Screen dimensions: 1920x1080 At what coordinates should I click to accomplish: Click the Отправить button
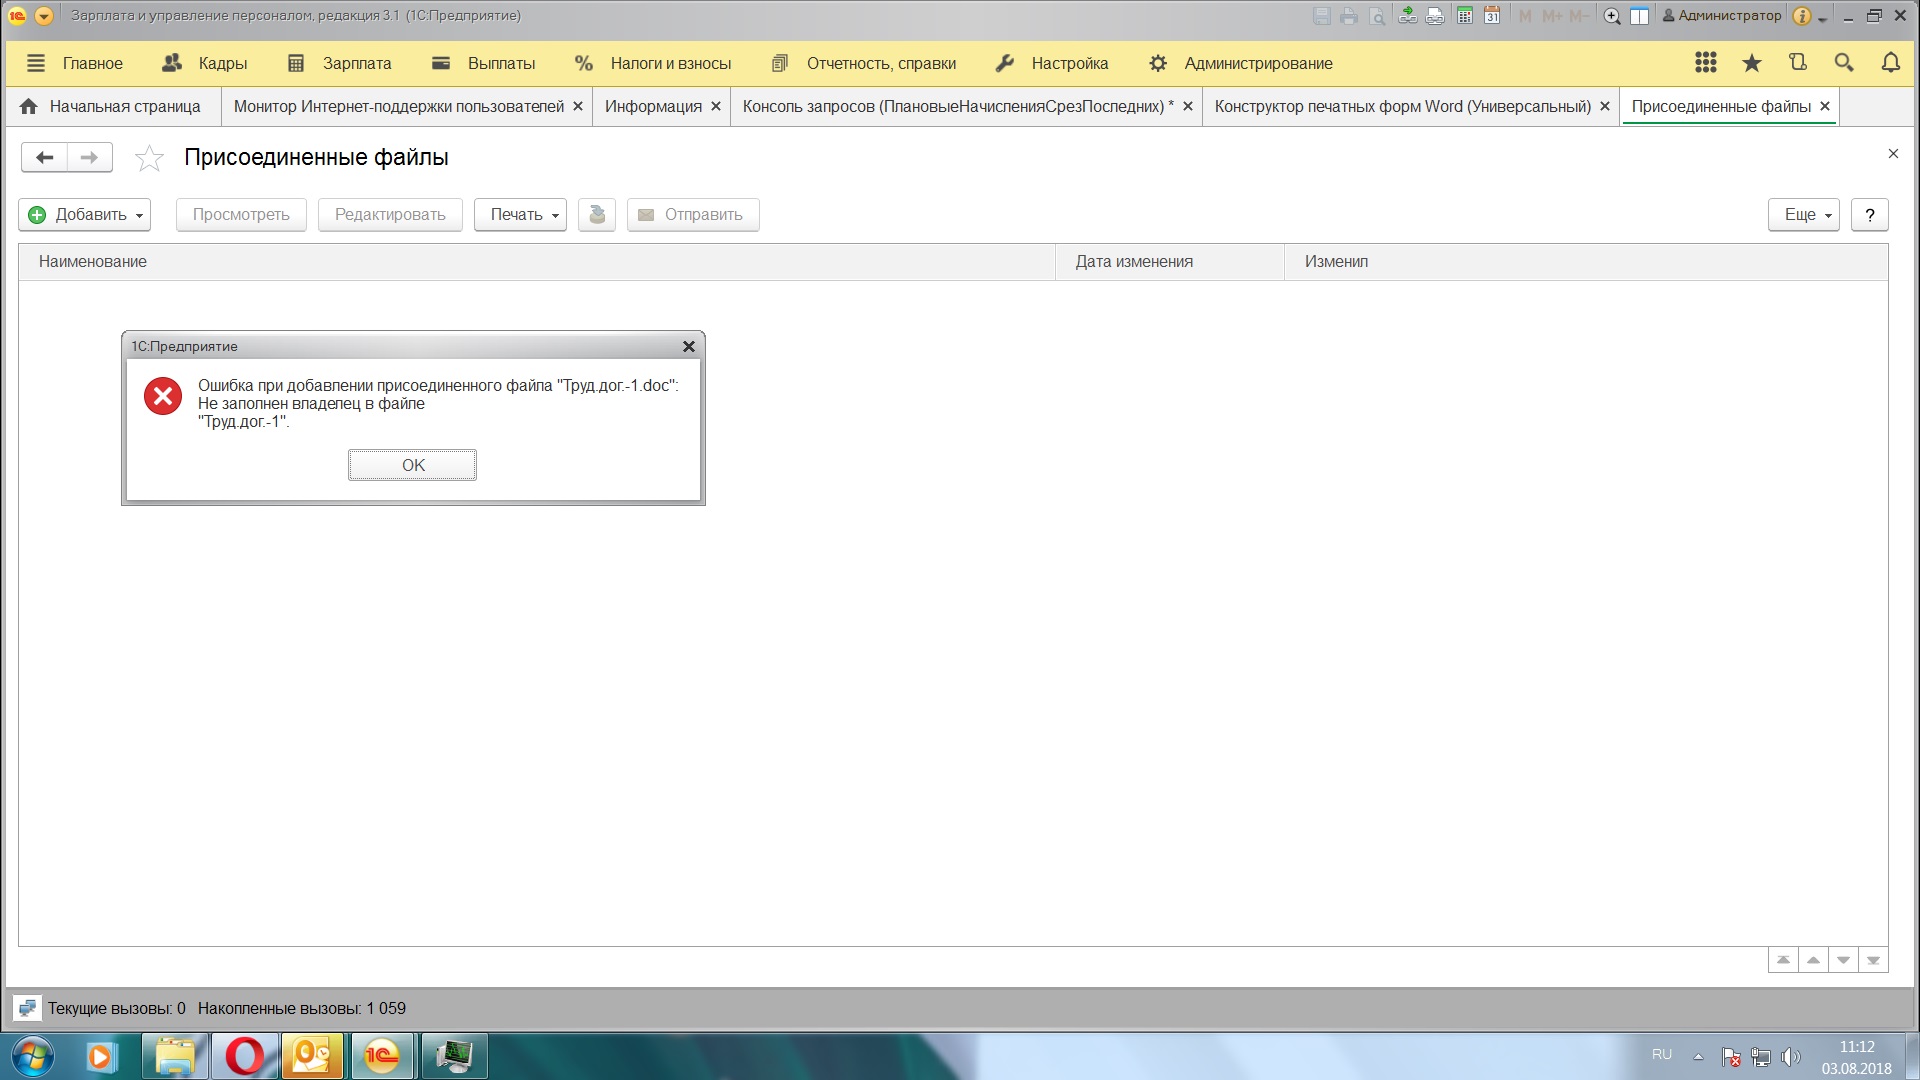coord(693,215)
